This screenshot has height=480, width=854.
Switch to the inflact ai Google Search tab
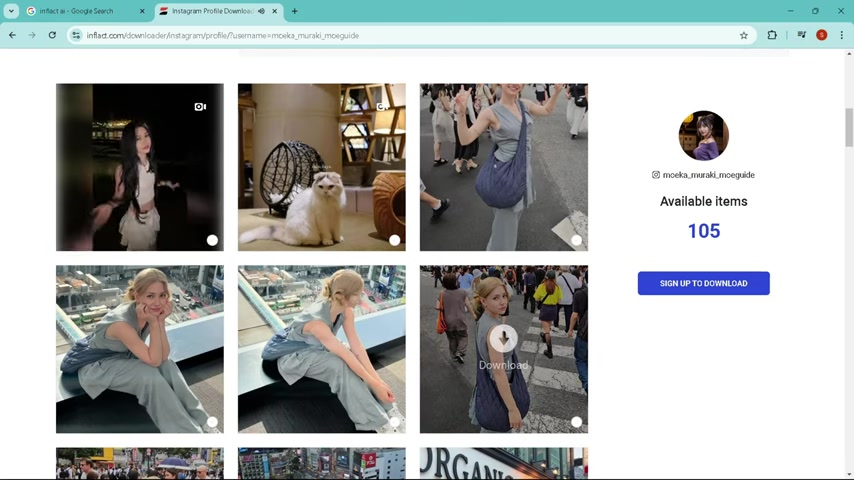[x=86, y=11]
